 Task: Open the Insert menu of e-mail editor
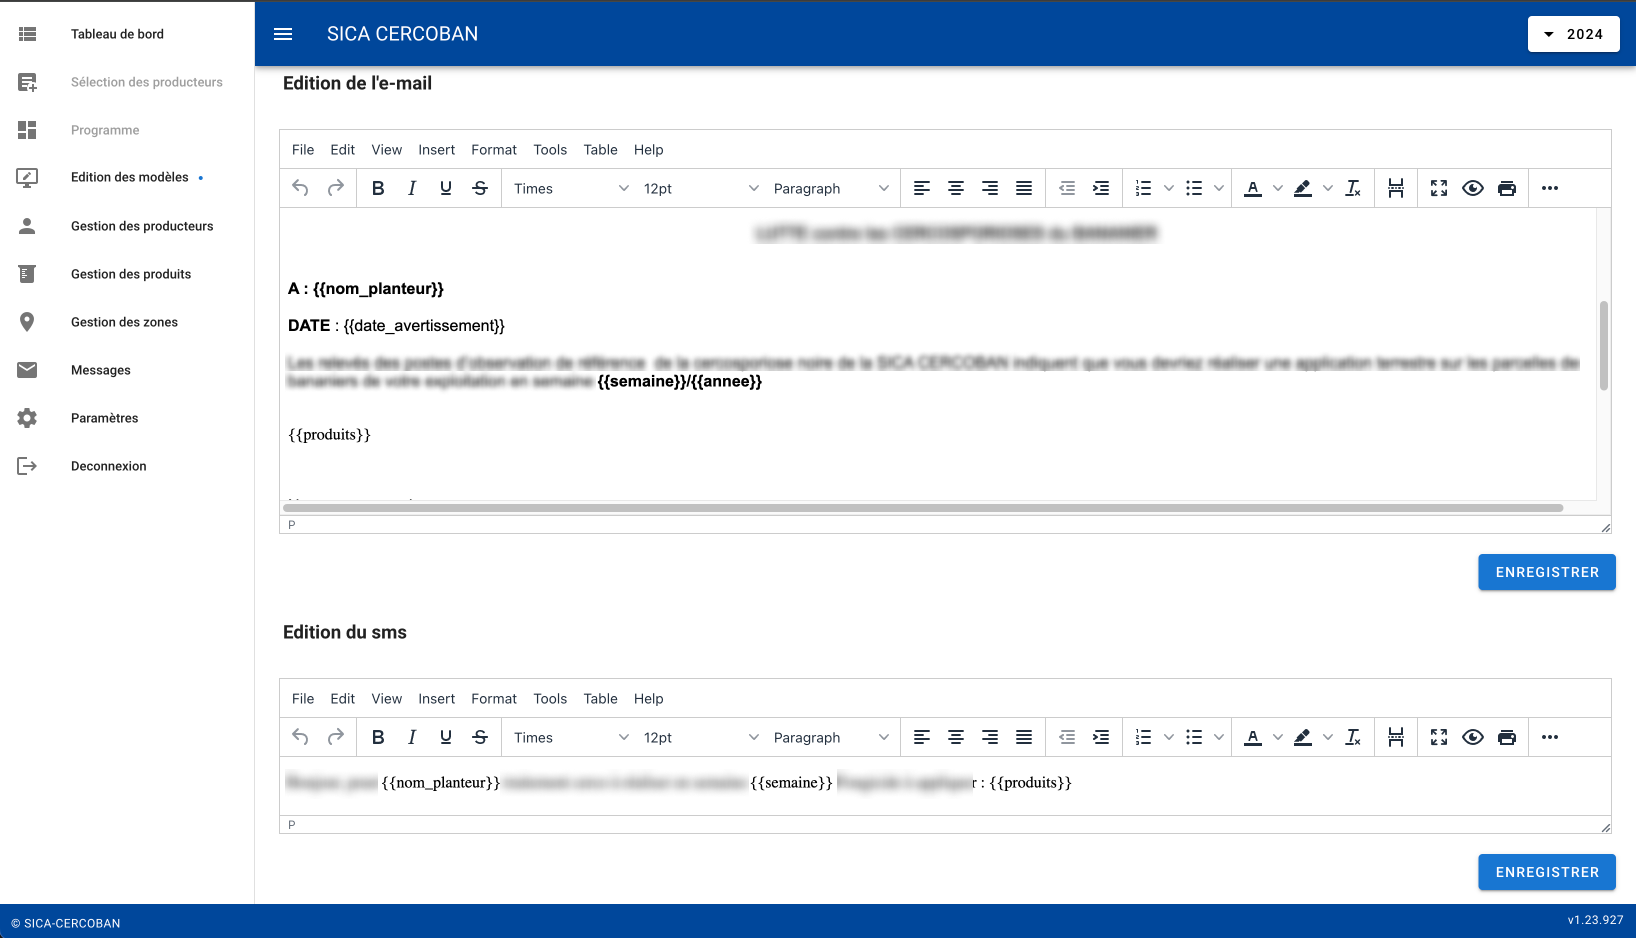(x=436, y=150)
